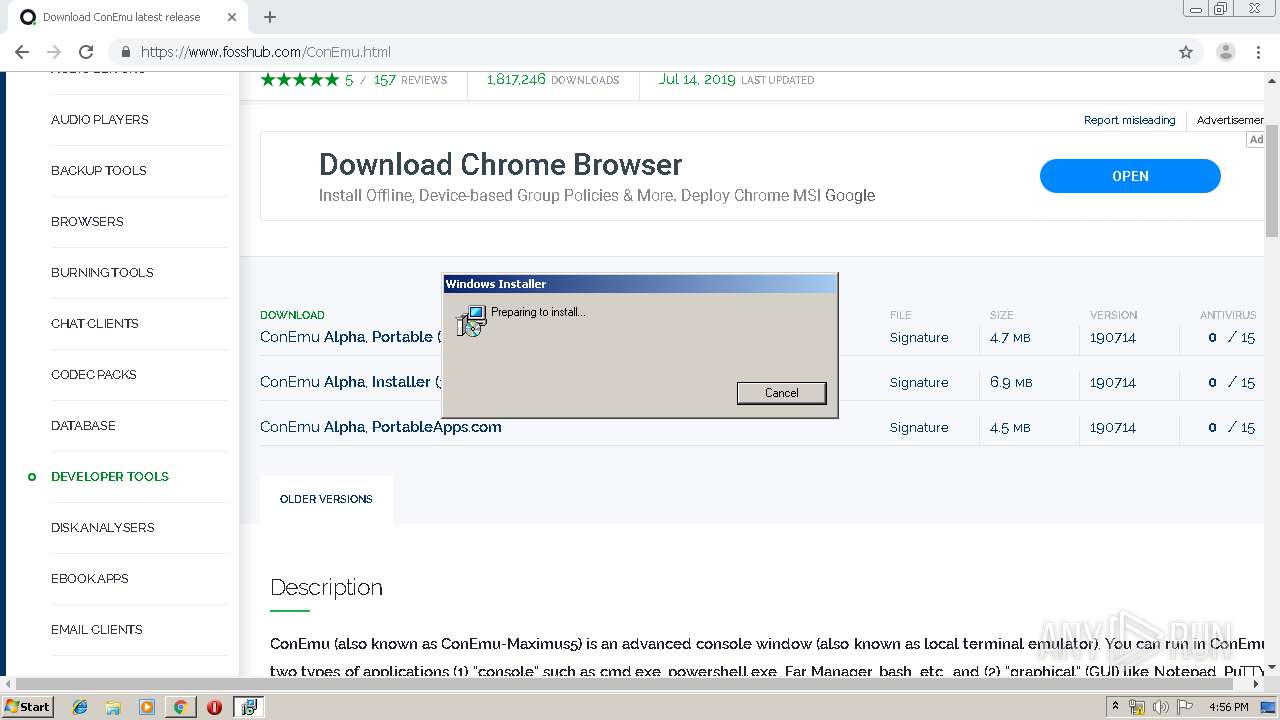Click the five-star rating

pos(300,80)
